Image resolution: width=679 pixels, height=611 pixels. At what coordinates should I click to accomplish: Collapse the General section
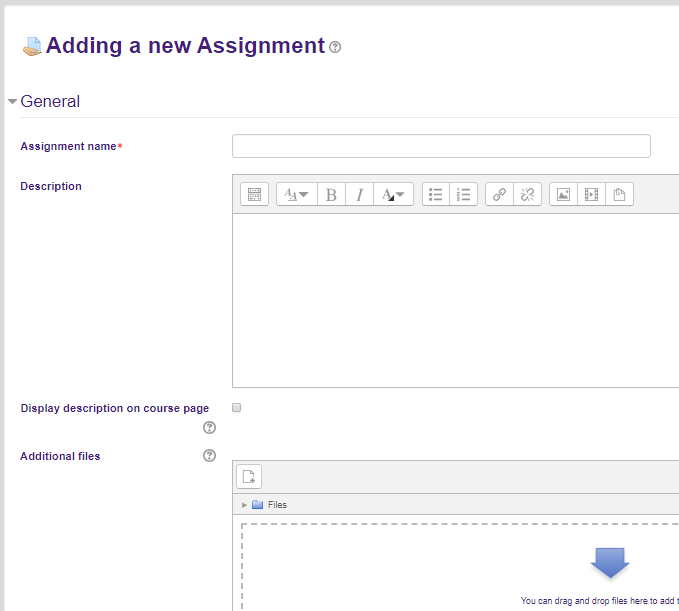tap(13, 102)
